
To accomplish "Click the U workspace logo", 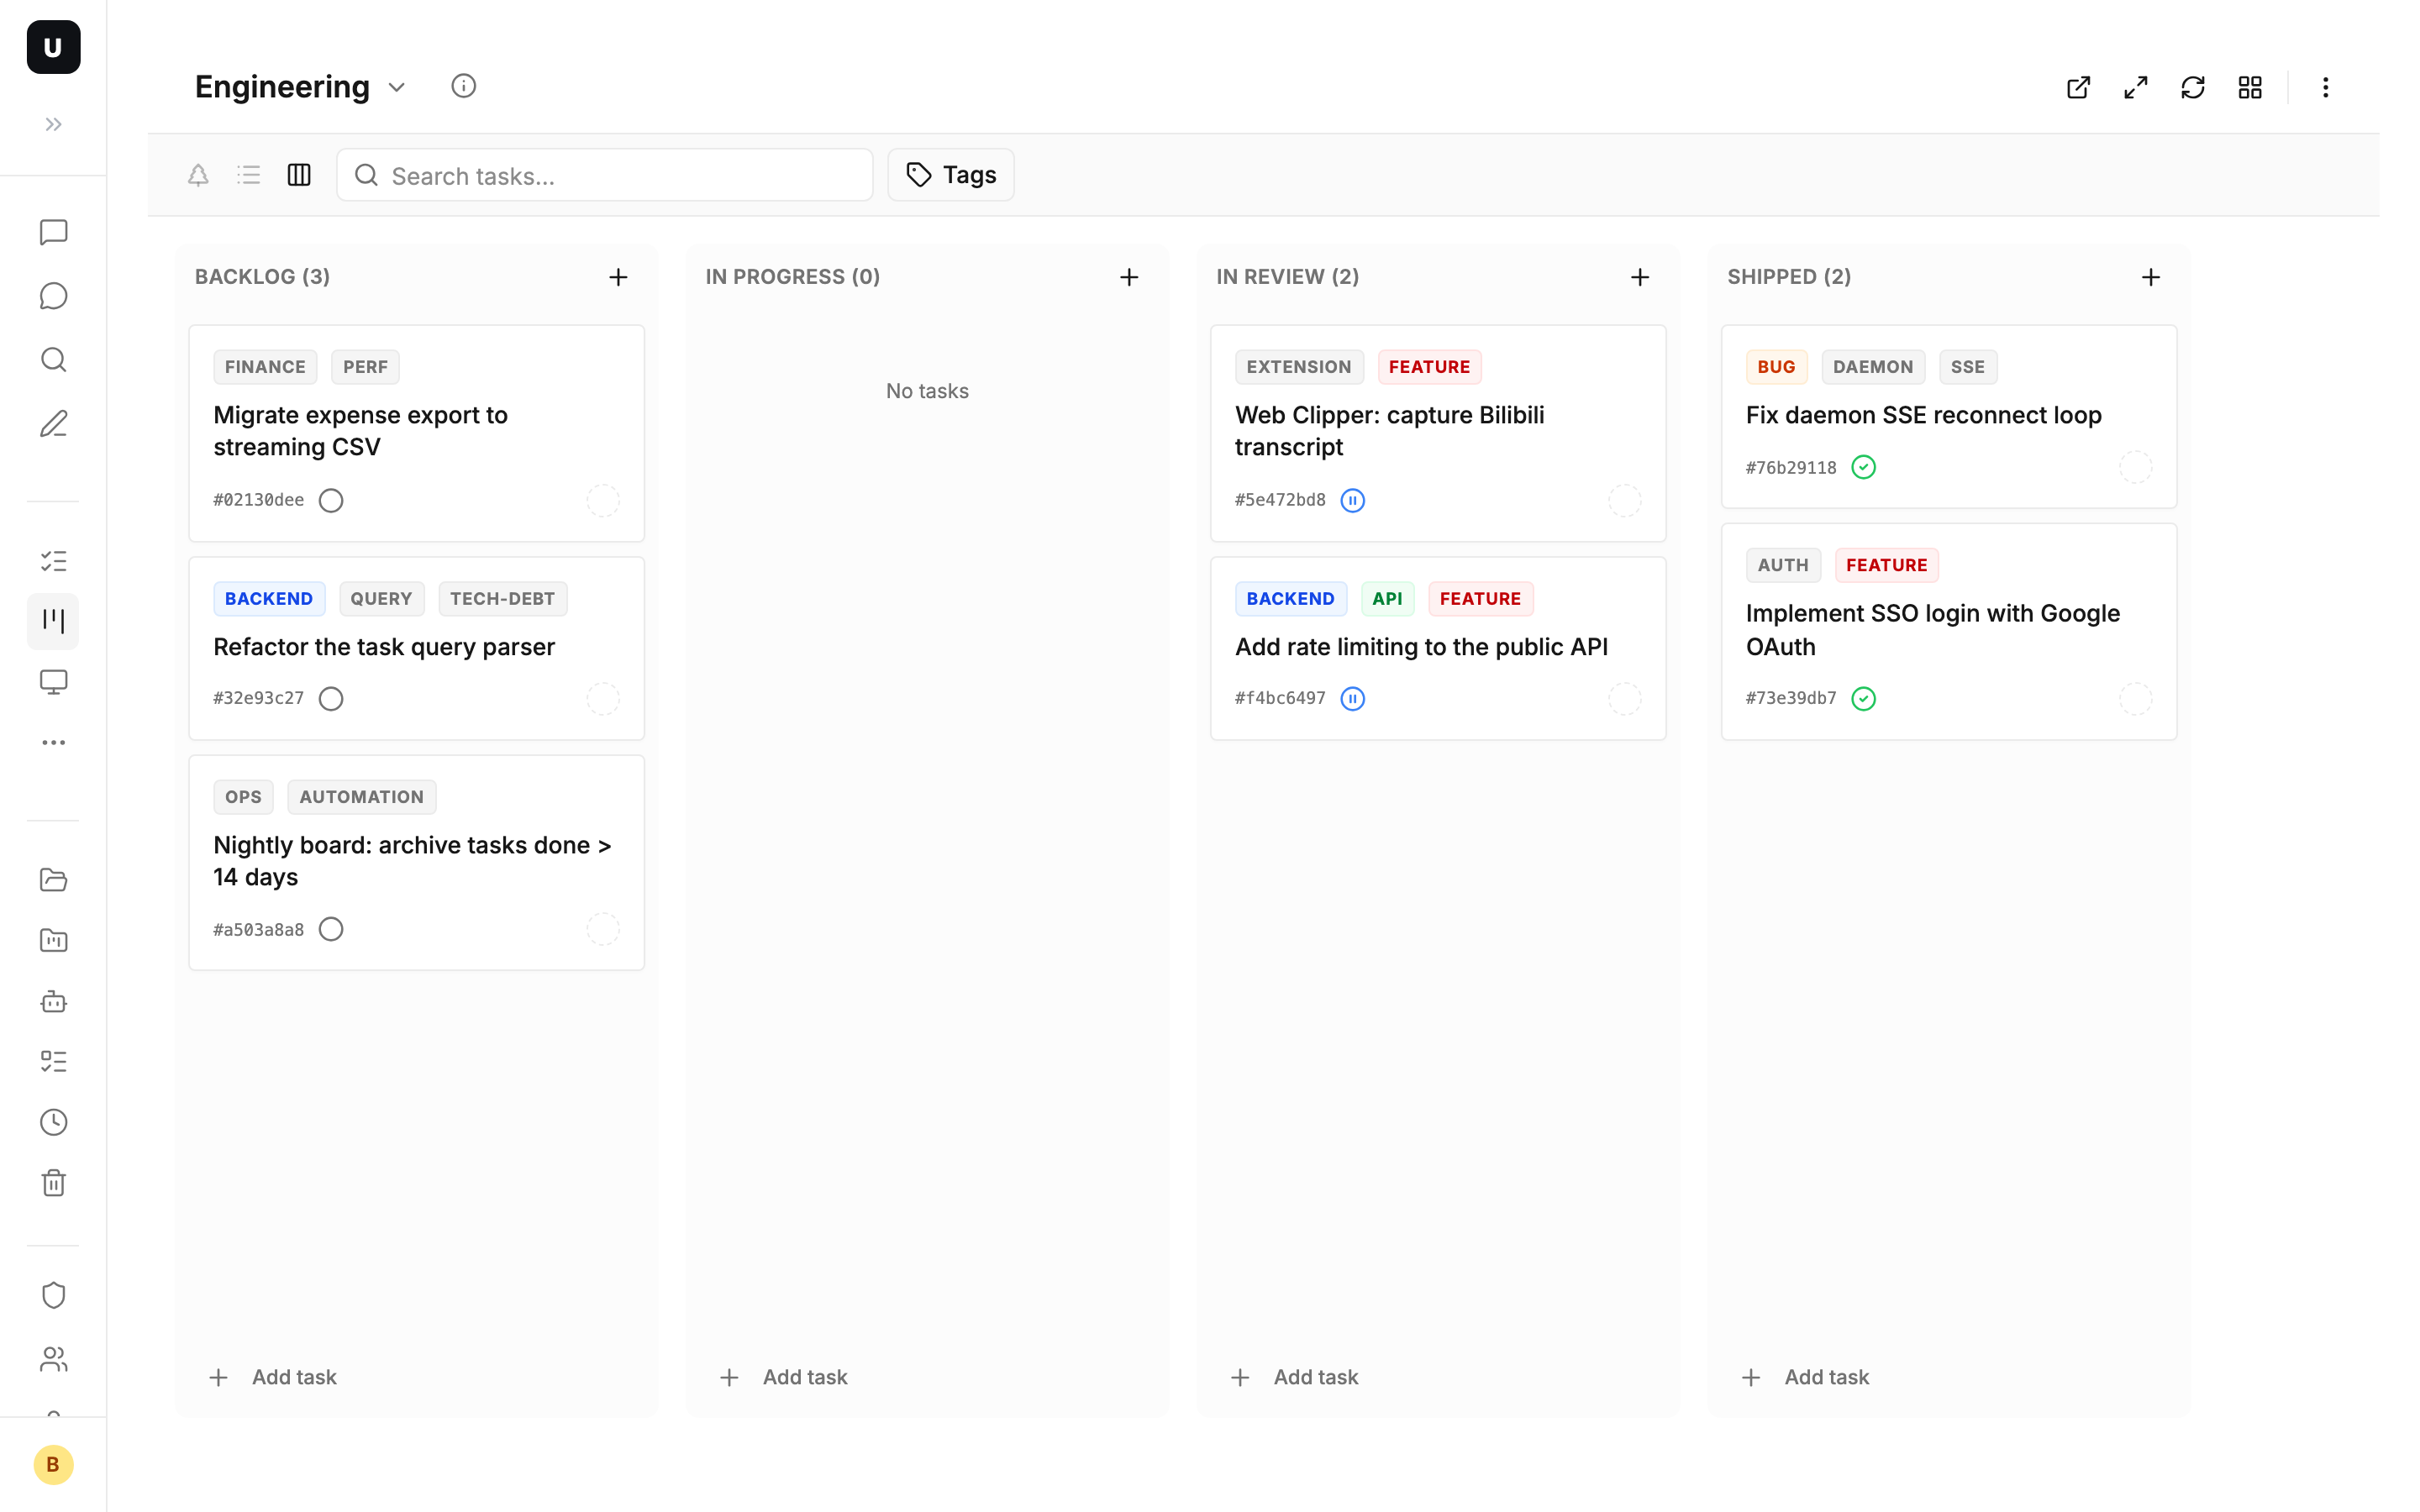I will [x=53, y=47].
